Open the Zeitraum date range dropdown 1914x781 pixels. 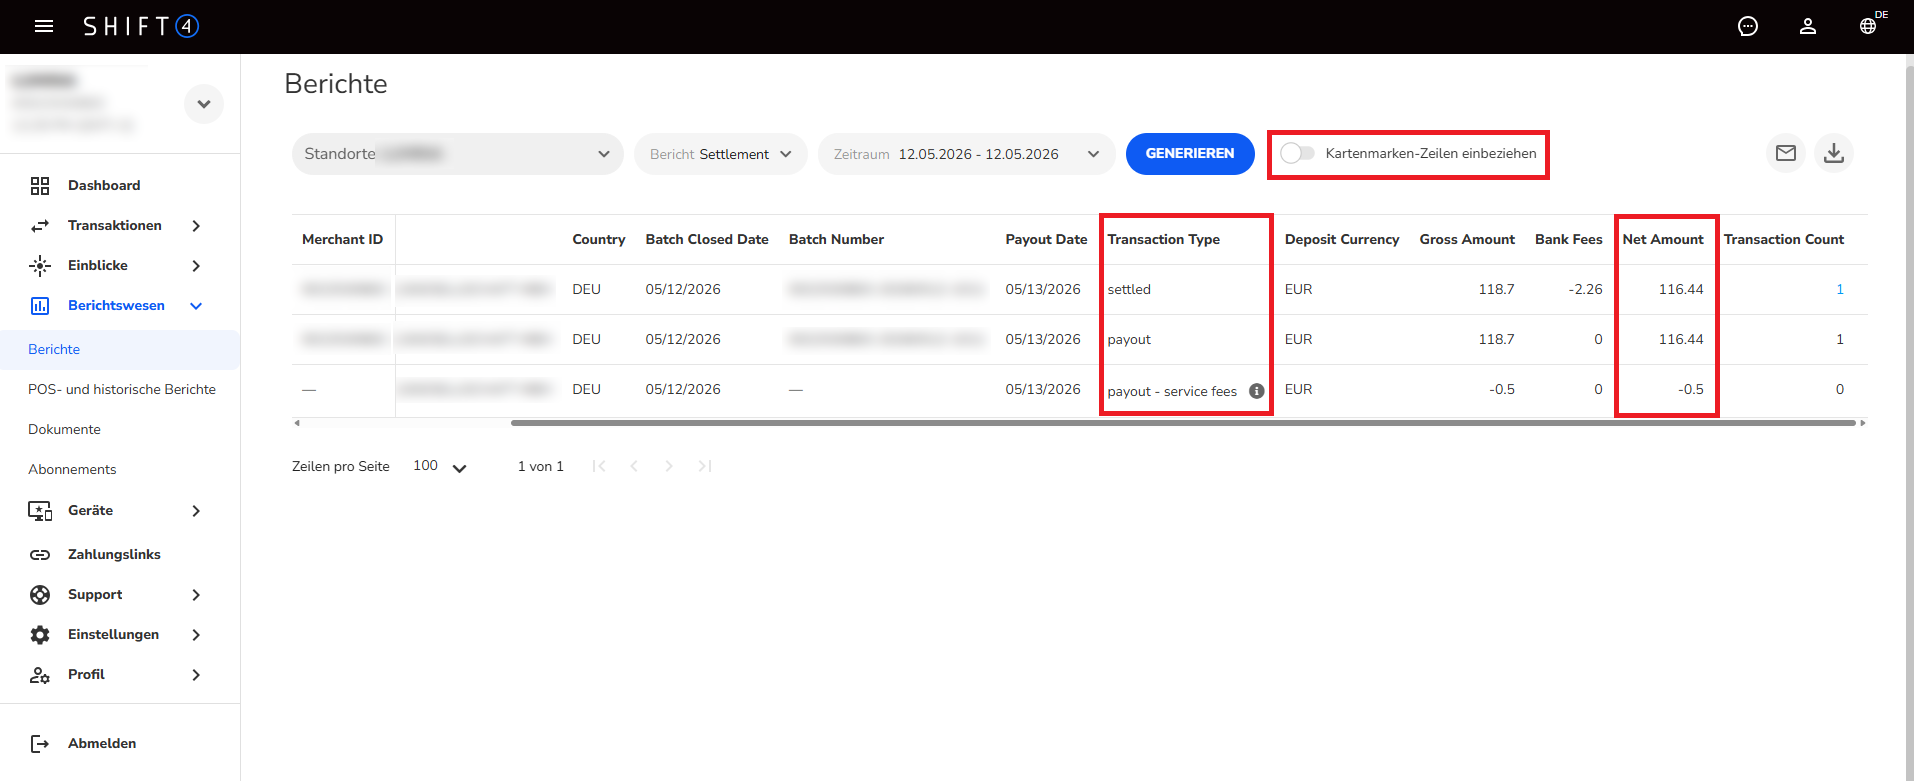(x=967, y=154)
